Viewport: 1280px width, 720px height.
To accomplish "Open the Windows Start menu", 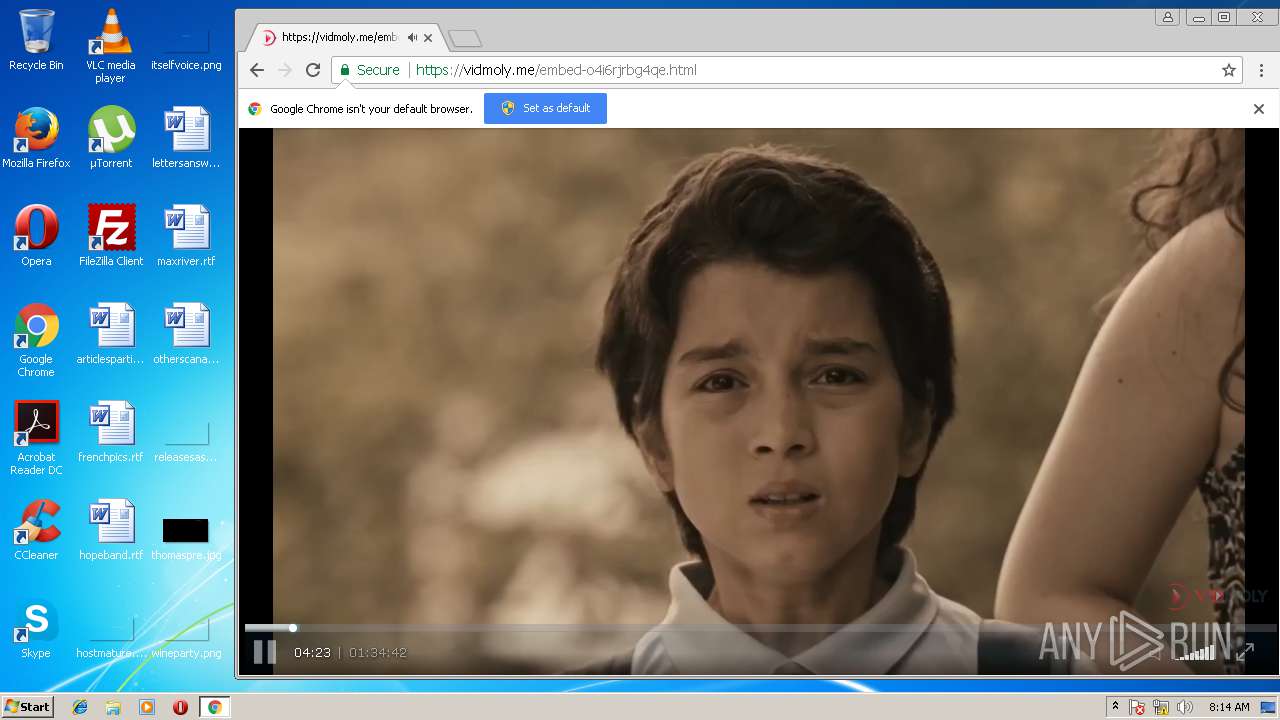I will coord(27,707).
